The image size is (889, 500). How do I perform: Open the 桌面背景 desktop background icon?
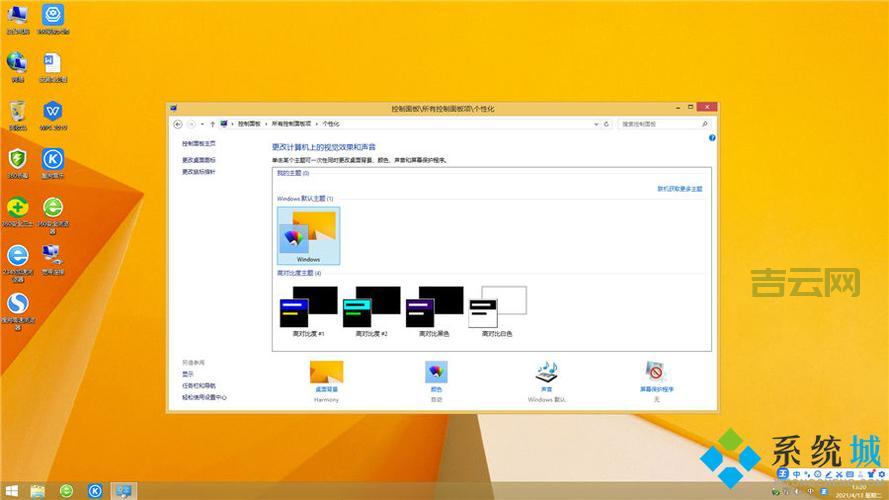pyautogui.click(x=326, y=374)
